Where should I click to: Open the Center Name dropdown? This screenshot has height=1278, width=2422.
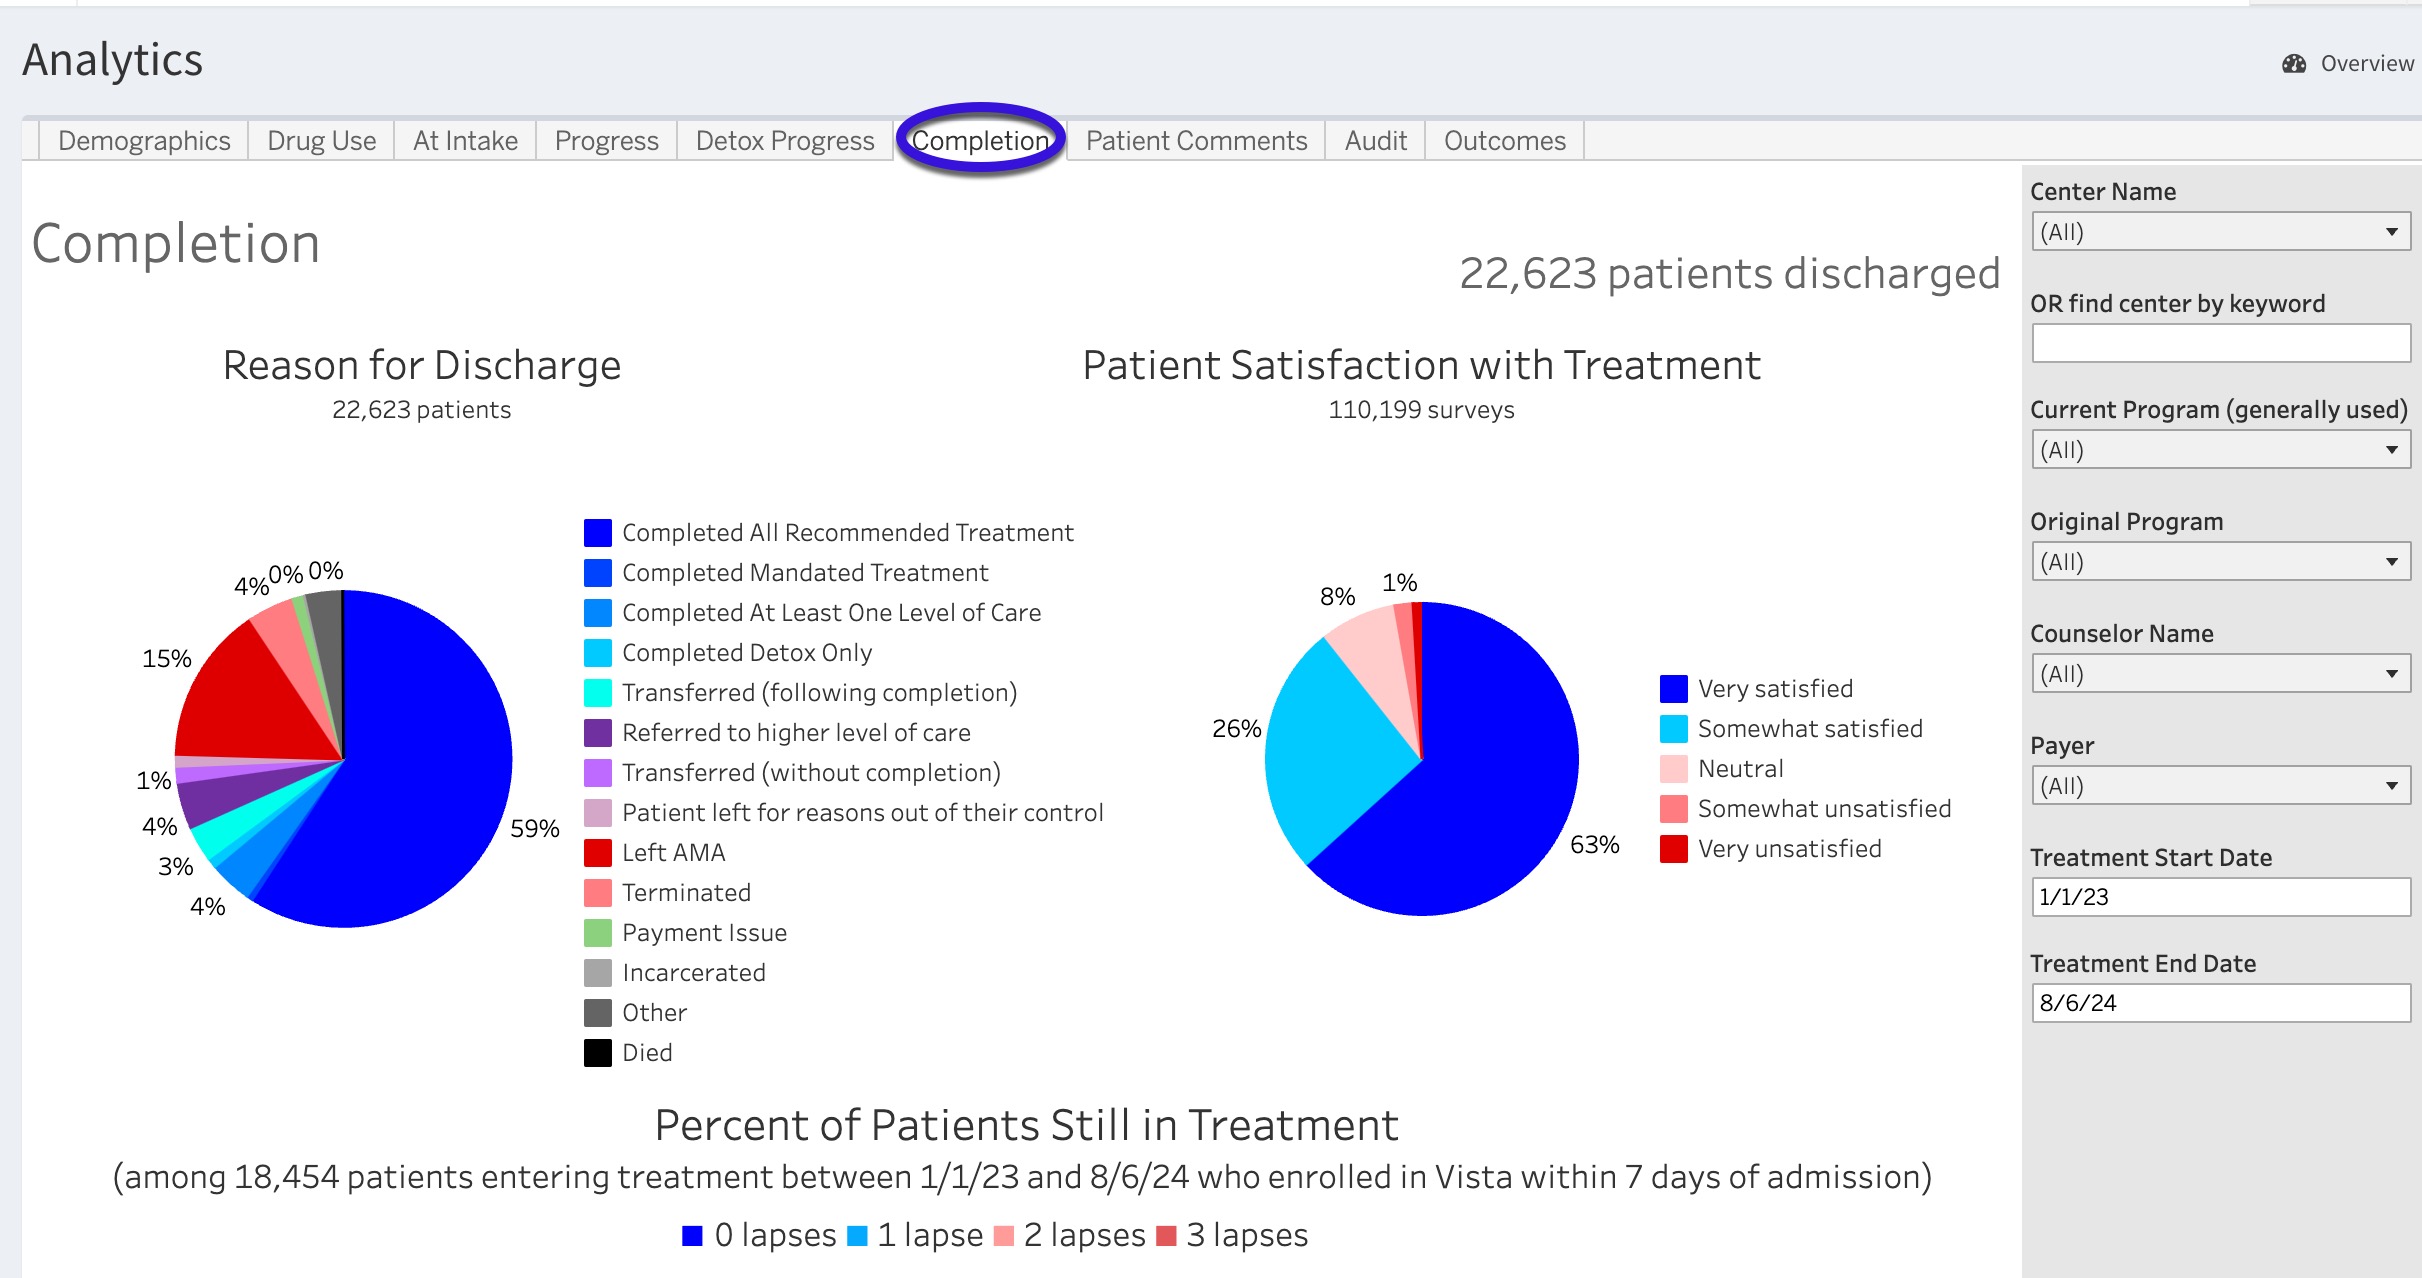2220,232
